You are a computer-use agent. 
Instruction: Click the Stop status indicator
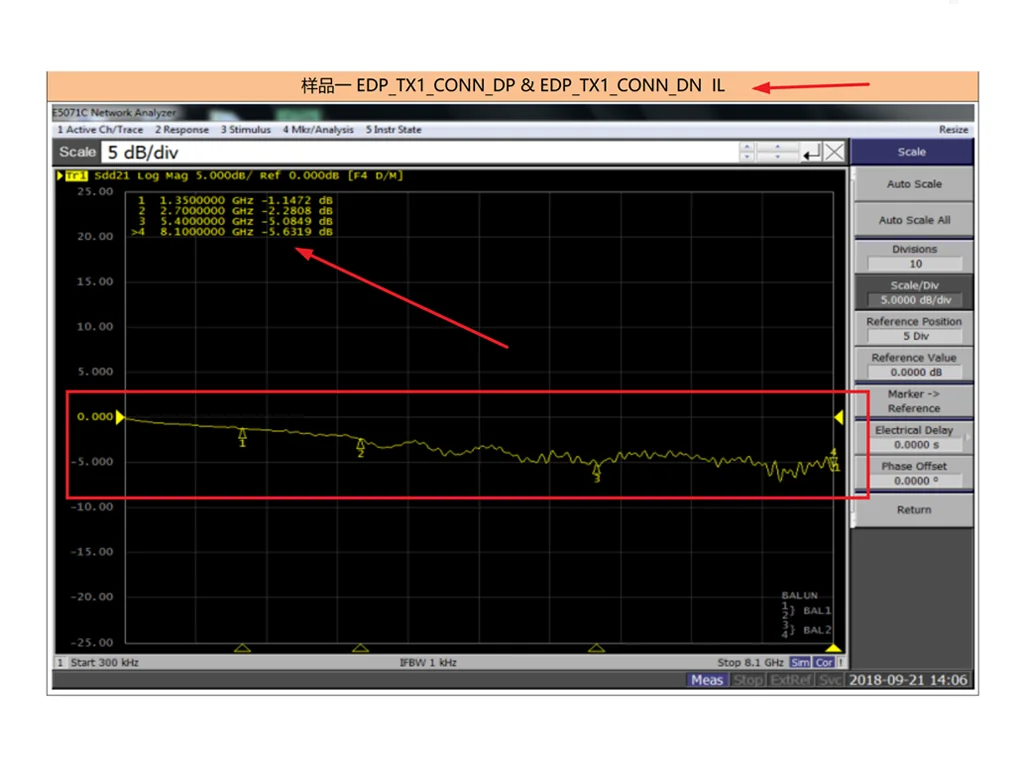click(748, 680)
